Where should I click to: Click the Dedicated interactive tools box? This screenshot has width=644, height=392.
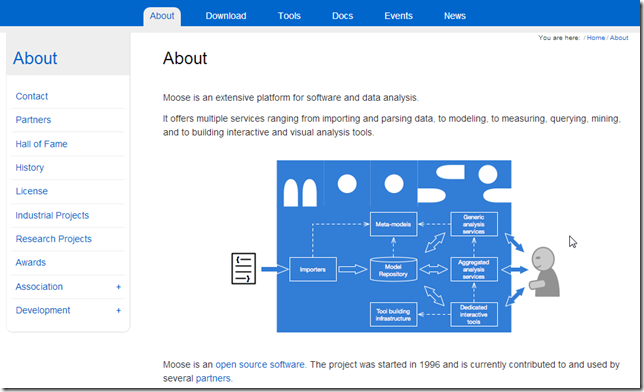click(474, 315)
